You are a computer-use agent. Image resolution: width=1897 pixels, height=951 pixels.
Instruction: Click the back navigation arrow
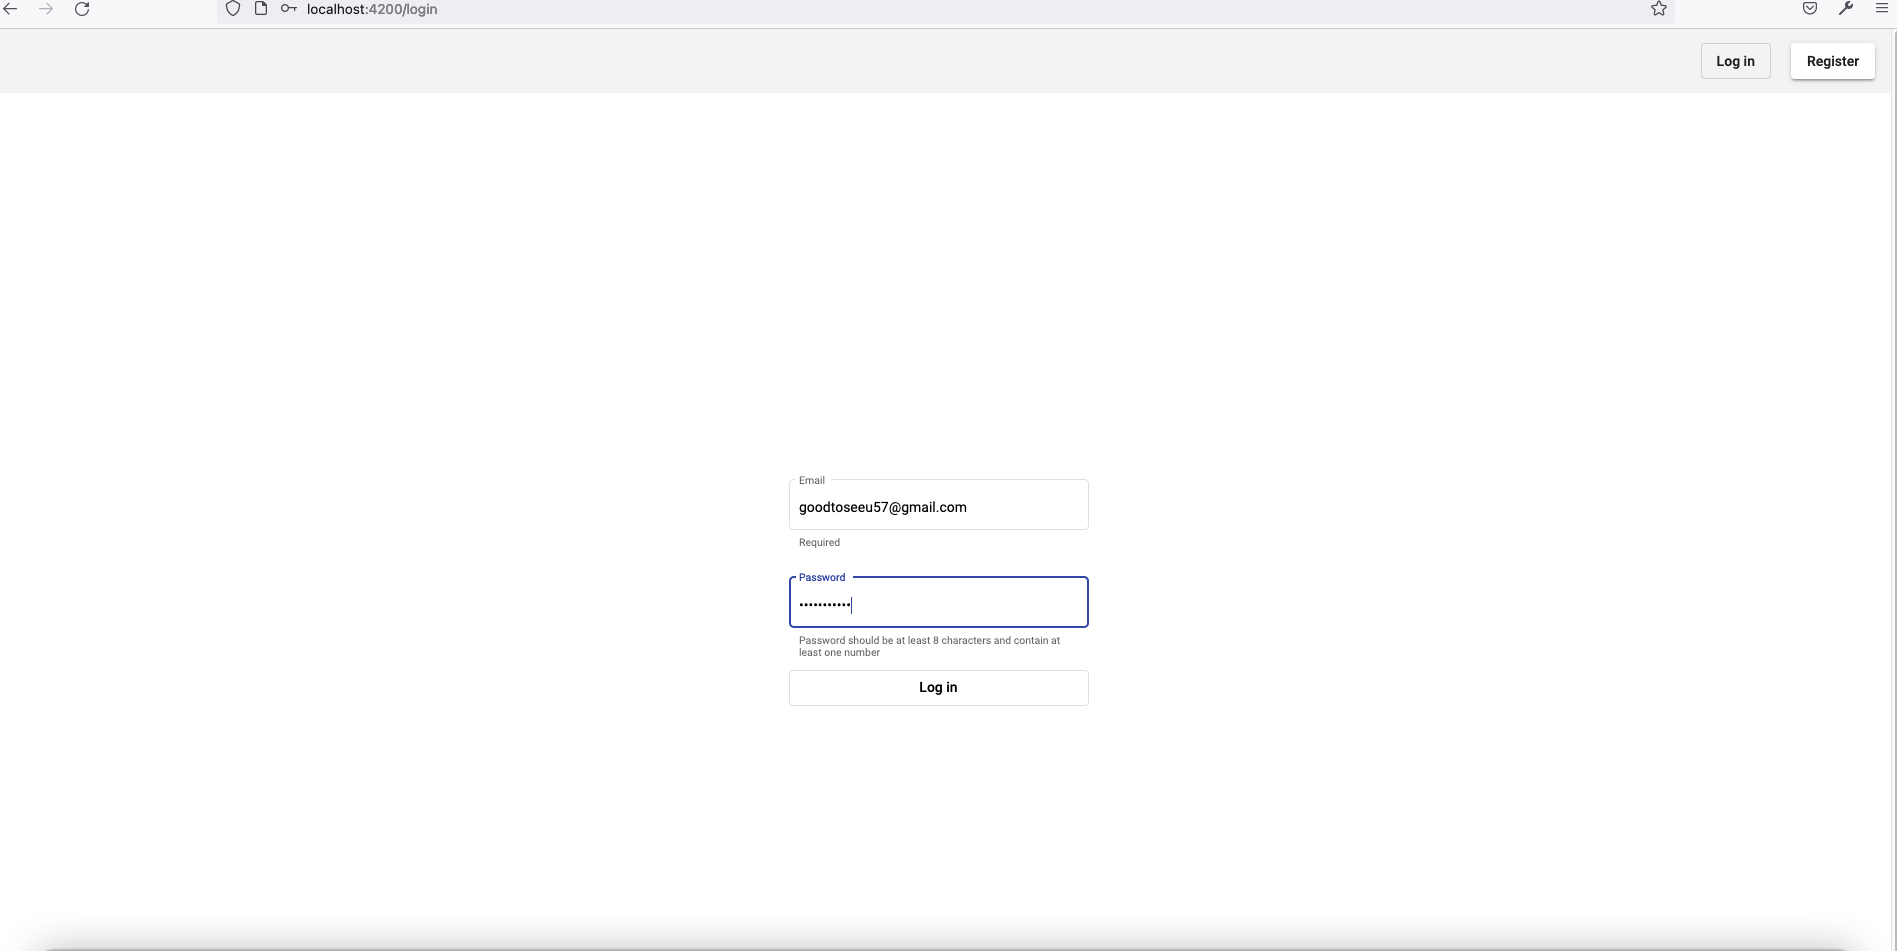pos(11,9)
